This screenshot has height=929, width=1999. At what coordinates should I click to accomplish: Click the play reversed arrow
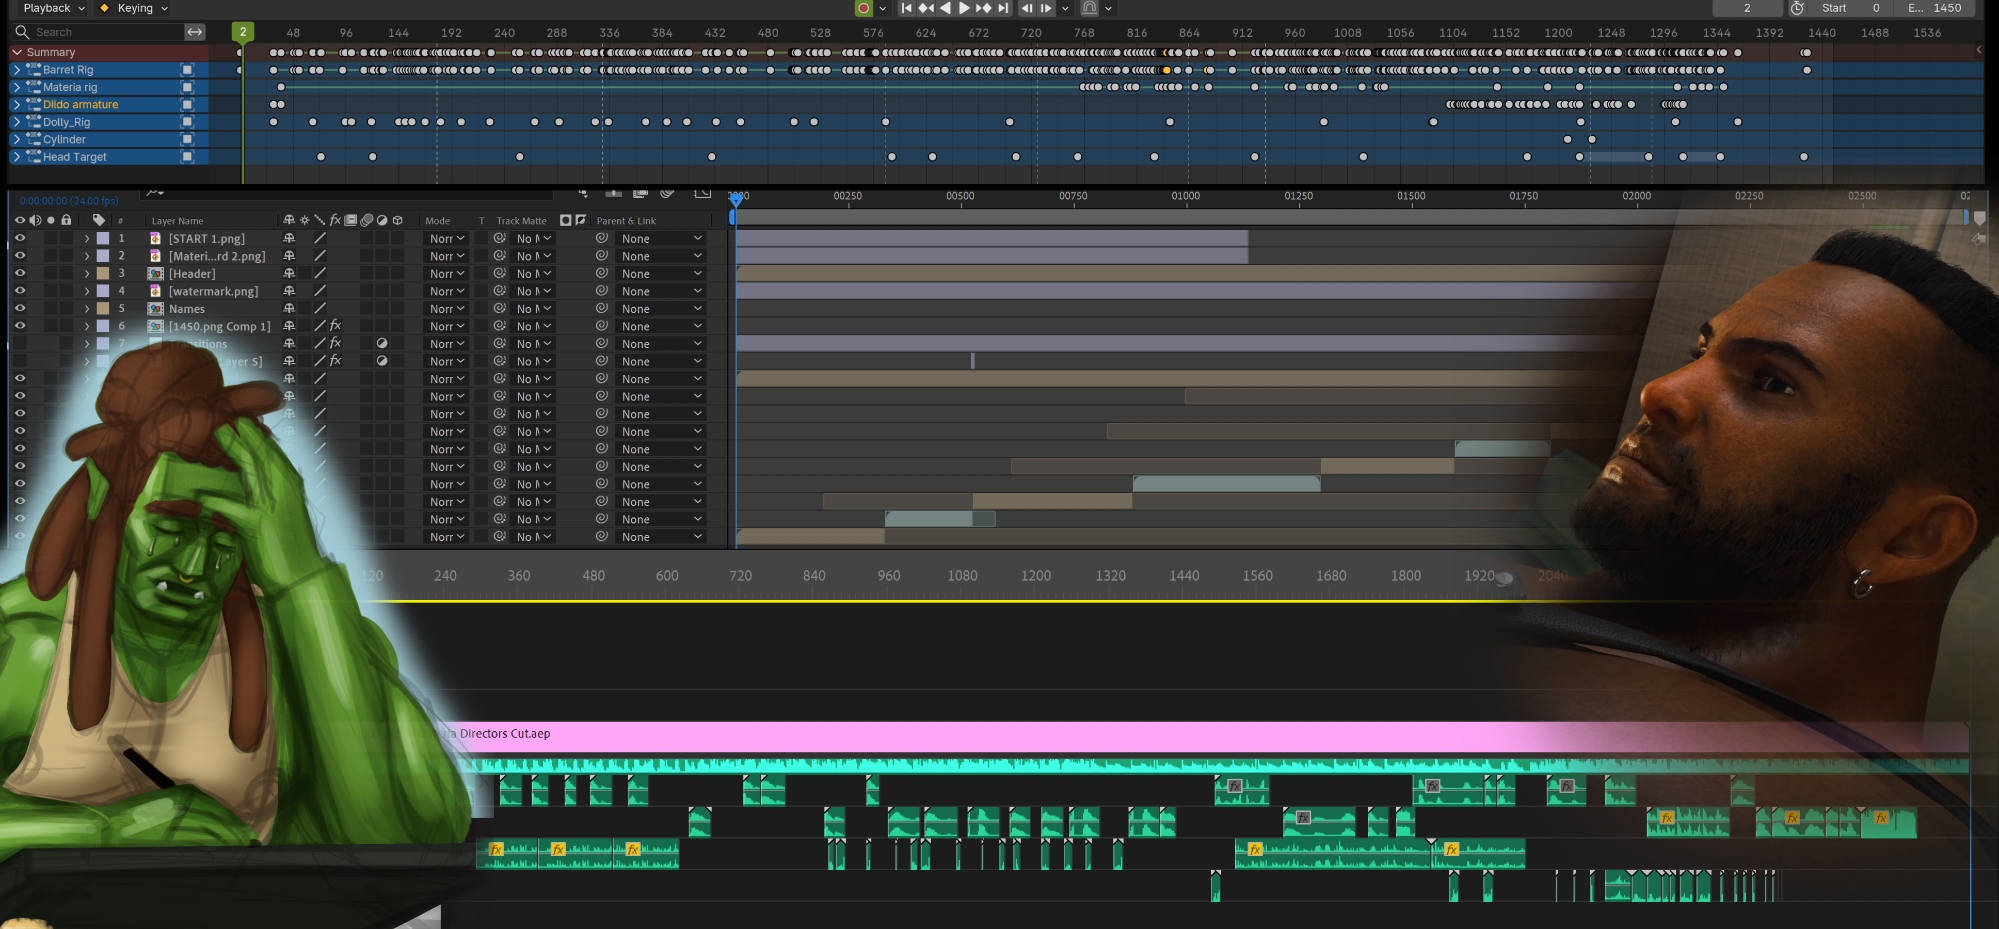945,8
